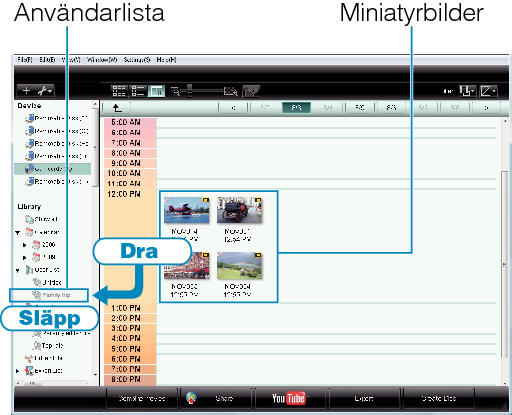Viewport: 512px width, 415px height.
Task: Click the YouTube upload button
Action: [290, 398]
